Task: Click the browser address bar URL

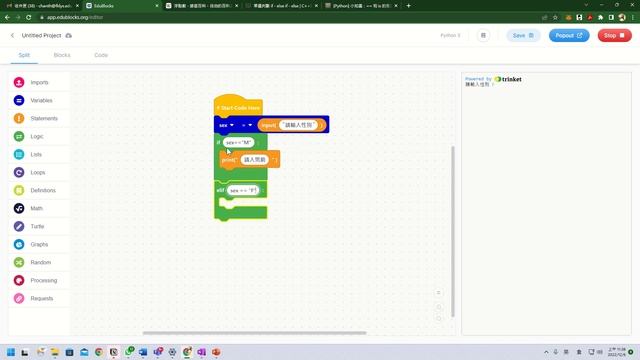Action: (75, 18)
